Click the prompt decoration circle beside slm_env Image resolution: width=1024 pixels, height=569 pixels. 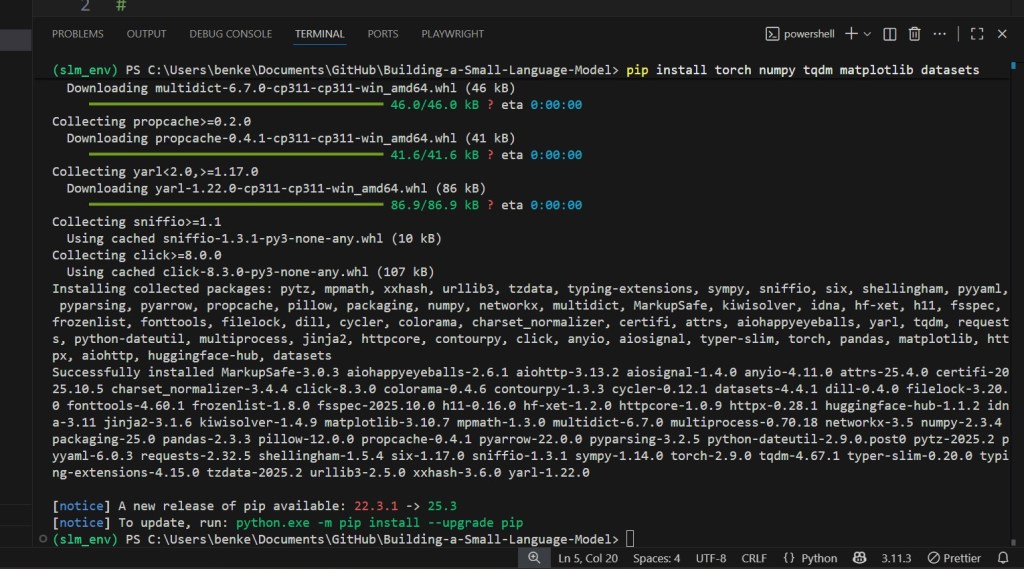43,539
